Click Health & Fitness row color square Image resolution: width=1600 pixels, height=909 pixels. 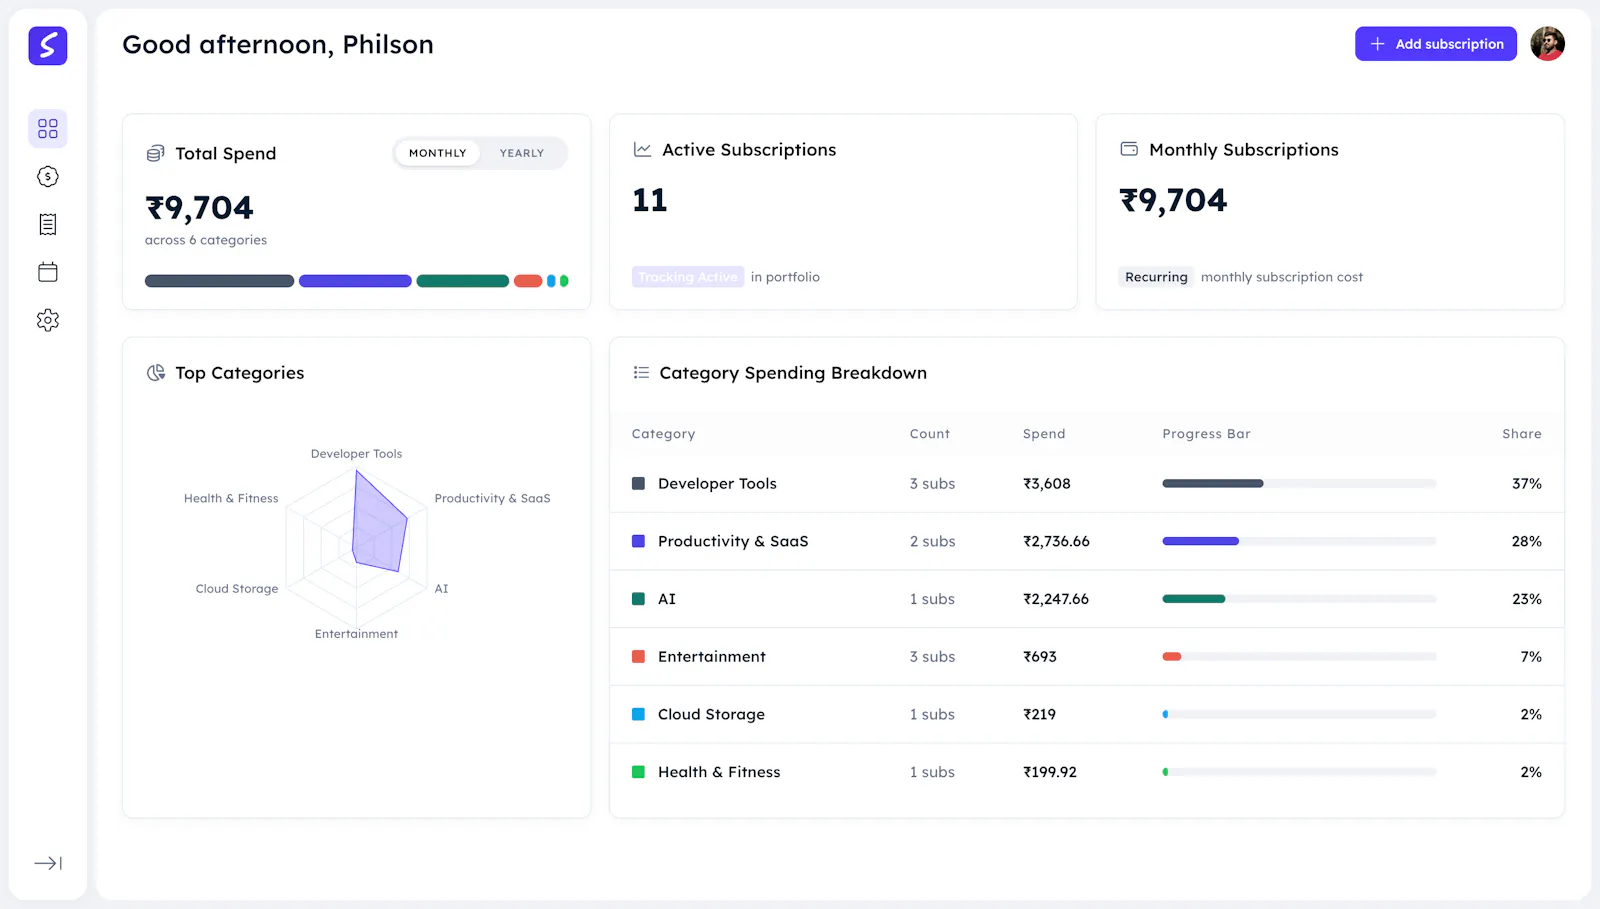pos(638,772)
